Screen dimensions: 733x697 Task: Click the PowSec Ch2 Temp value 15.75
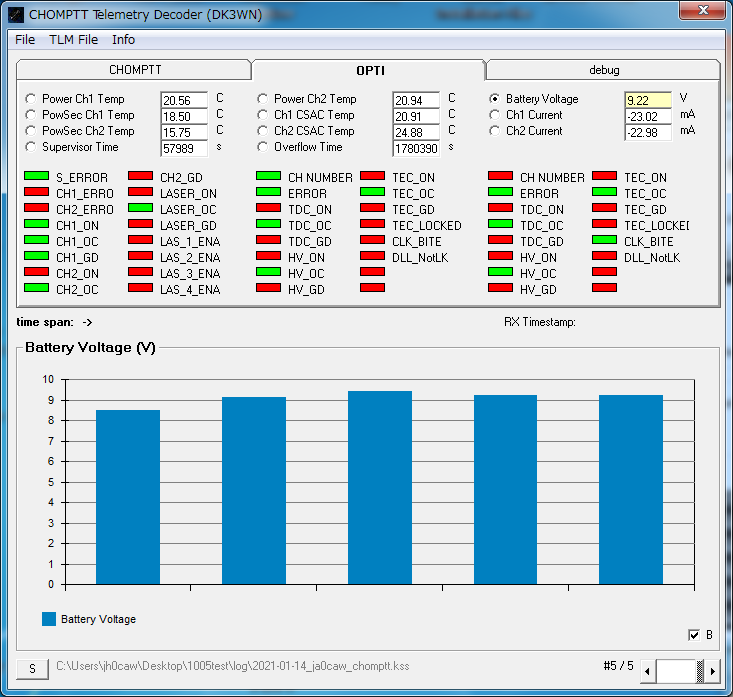pyautogui.click(x=184, y=132)
